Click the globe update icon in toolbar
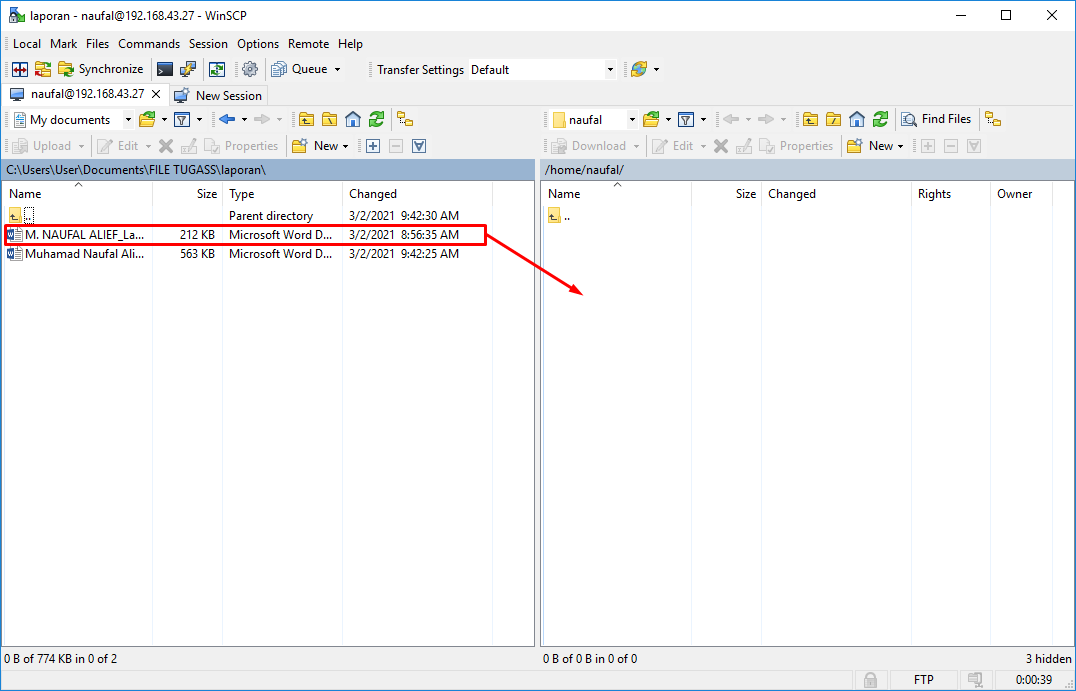This screenshot has width=1076, height=691. [639, 69]
